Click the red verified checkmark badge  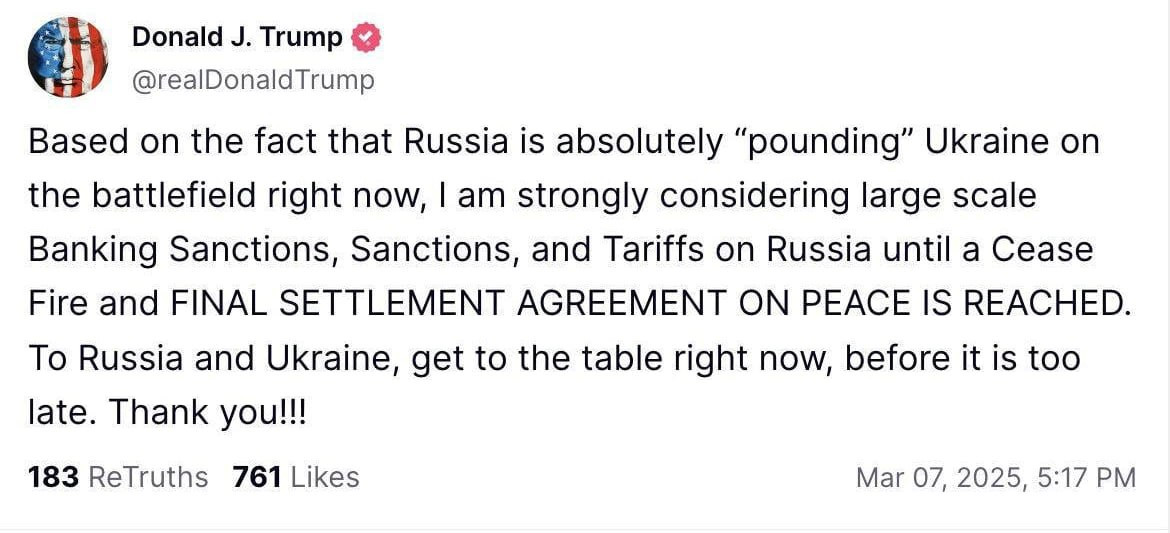pyautogui.click(x=366, y=37)
